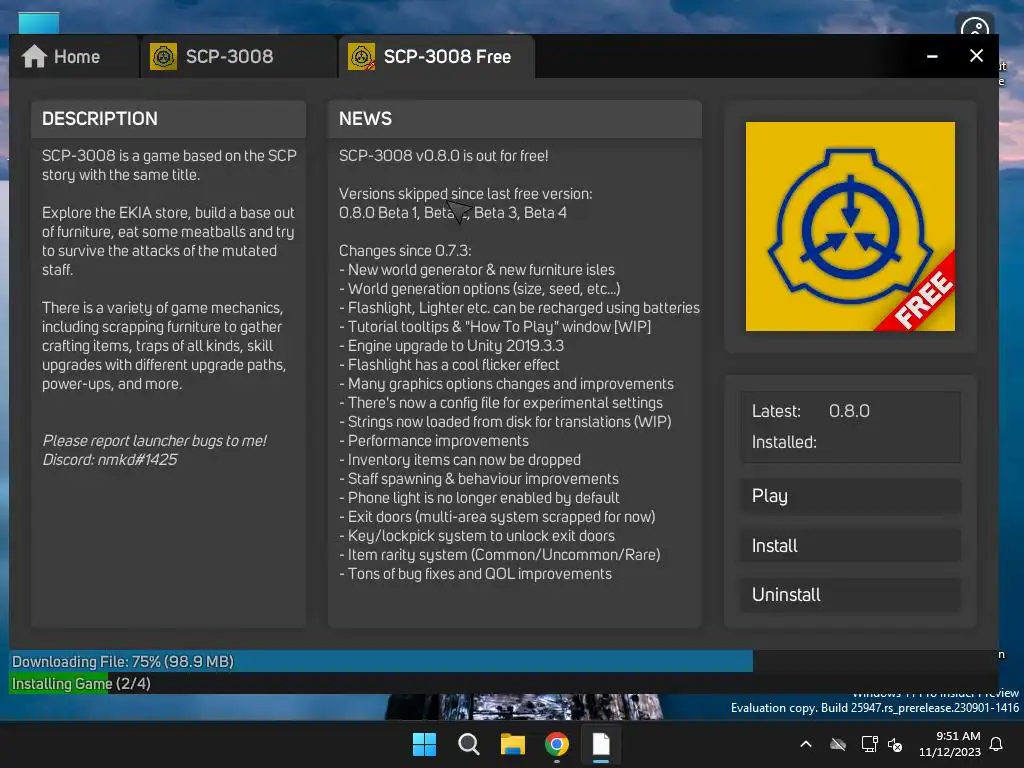This screenshot has height=768, width=1024.
Task: Click the Latest version value 0.8.0
Action: pyautogui.click(x=849, y=411)
